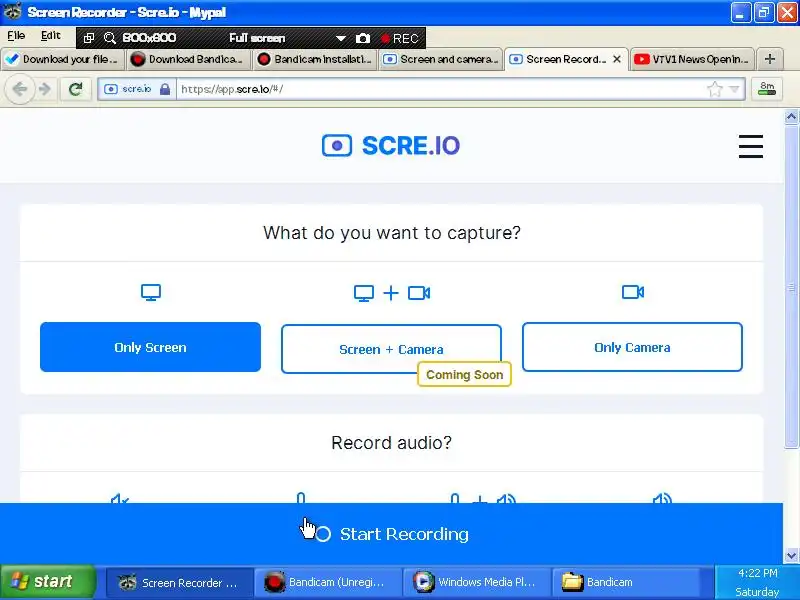This screenshot has height=600, width=800.
Task: Click the Bandicam screenshot camera icon
Action: pos(363,38)
